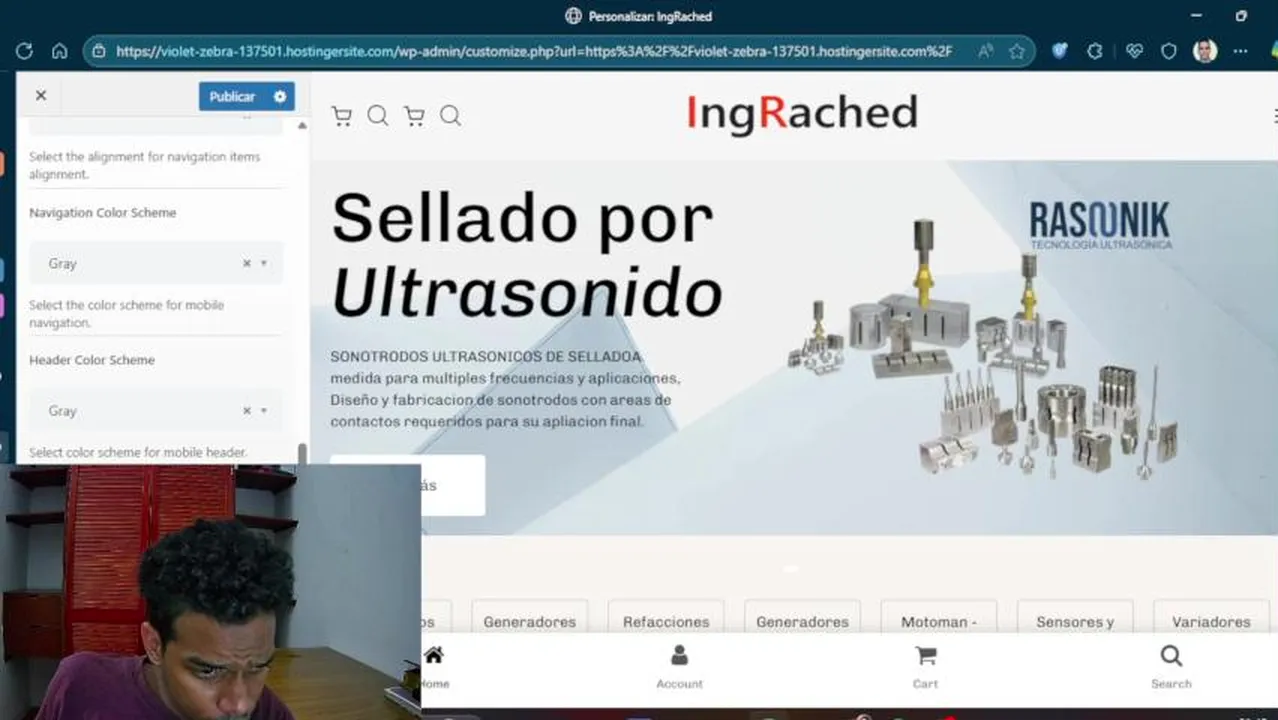Click the Publicar button
The width and height of the screenshot is (1278, 720).
point(232,96)
